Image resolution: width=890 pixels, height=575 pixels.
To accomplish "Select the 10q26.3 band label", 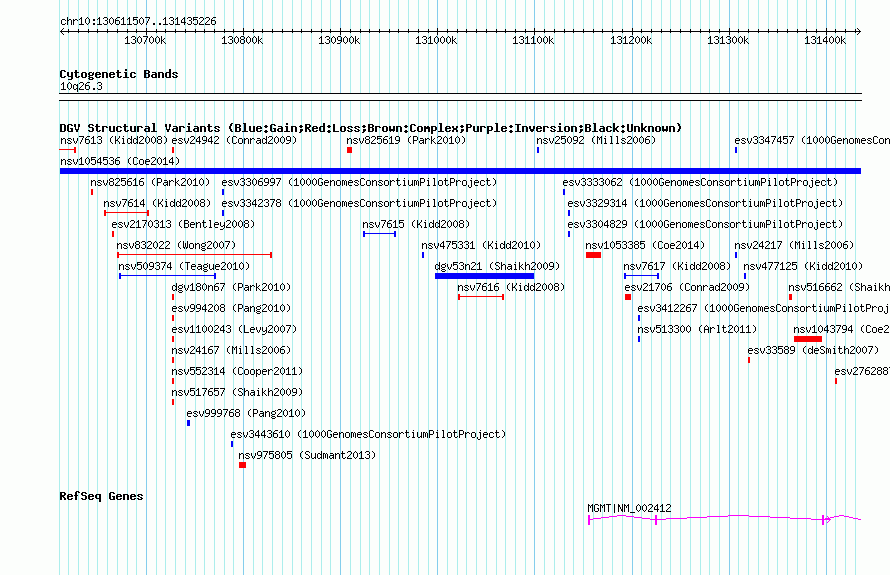I will [x=81, y=86].
